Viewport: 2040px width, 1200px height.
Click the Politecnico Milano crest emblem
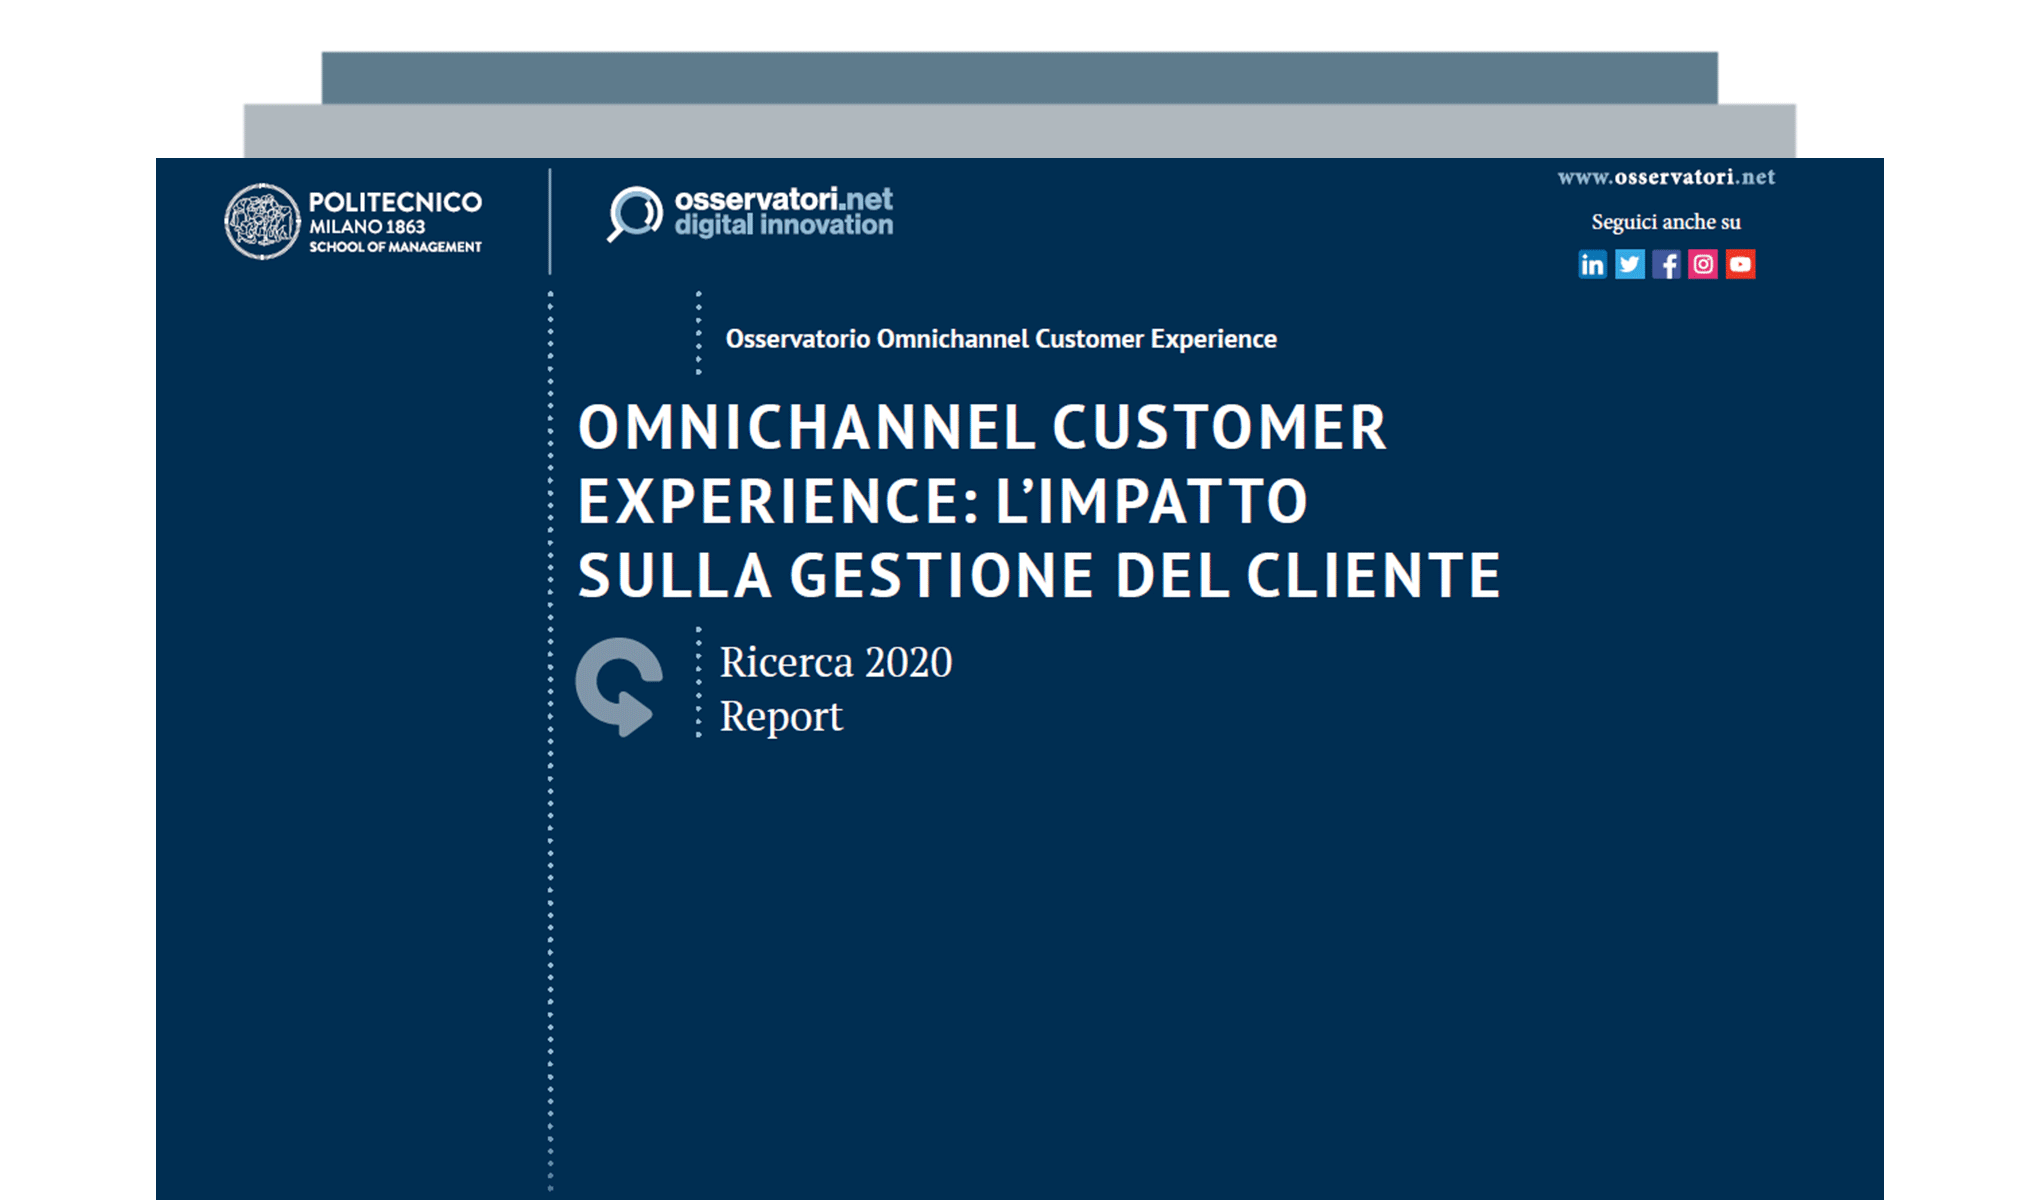(262, 221)
